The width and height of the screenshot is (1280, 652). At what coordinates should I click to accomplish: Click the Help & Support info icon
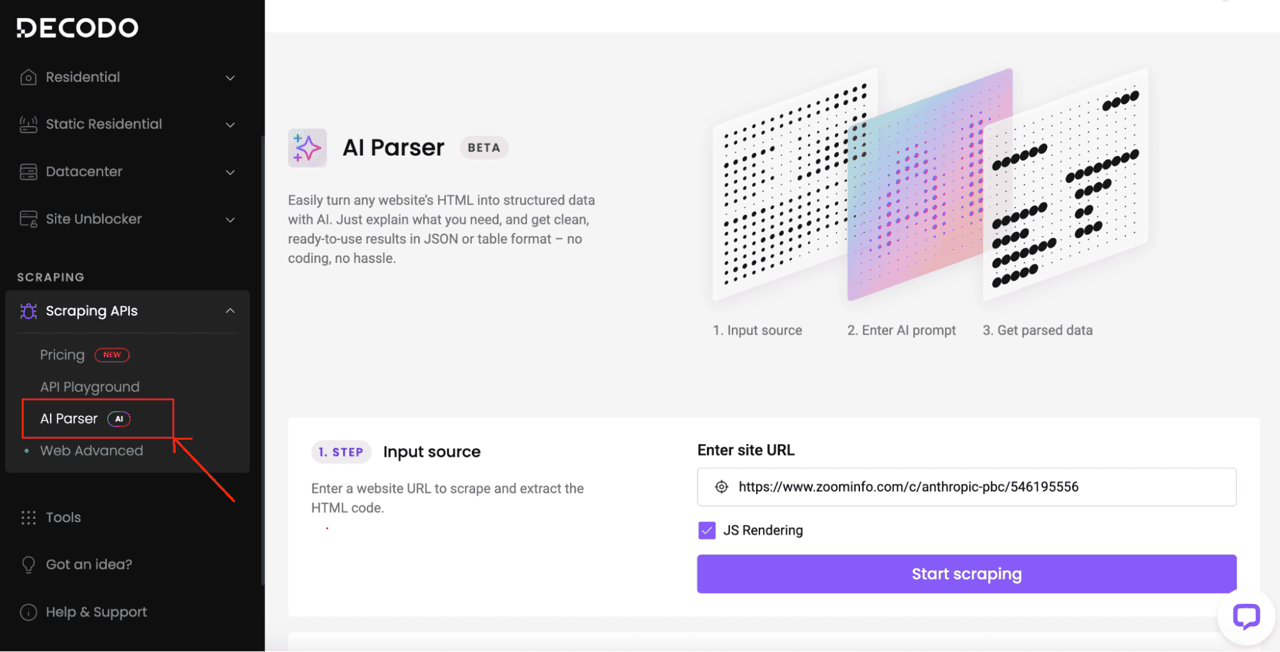click(x=28, y=612)
